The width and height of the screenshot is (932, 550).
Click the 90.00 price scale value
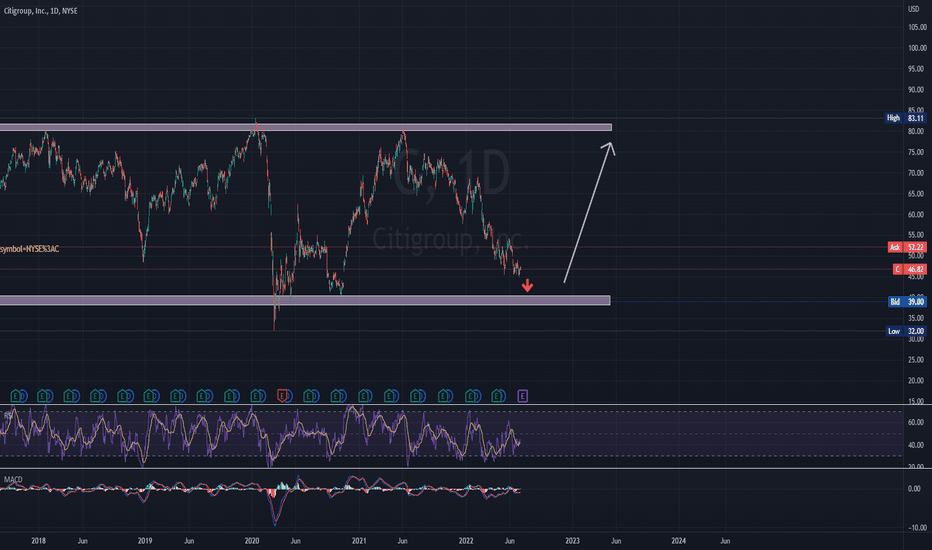916,90
